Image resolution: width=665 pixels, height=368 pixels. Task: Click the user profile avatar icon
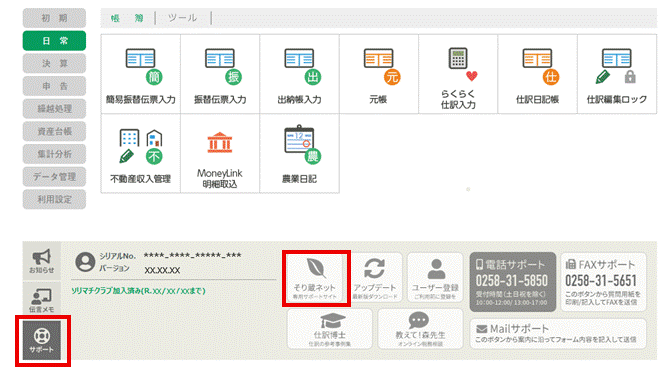(85, 262)
